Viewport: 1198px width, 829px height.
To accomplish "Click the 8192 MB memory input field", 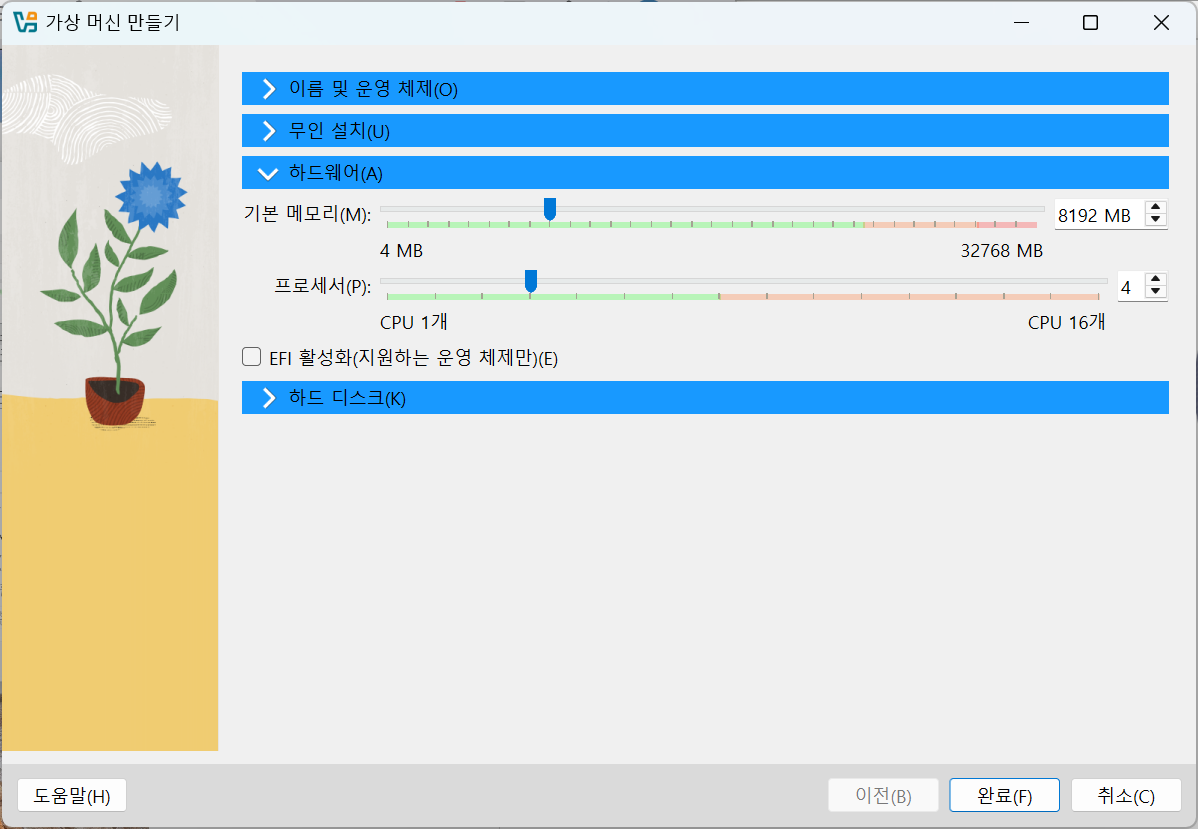I will click(1099, 215).
